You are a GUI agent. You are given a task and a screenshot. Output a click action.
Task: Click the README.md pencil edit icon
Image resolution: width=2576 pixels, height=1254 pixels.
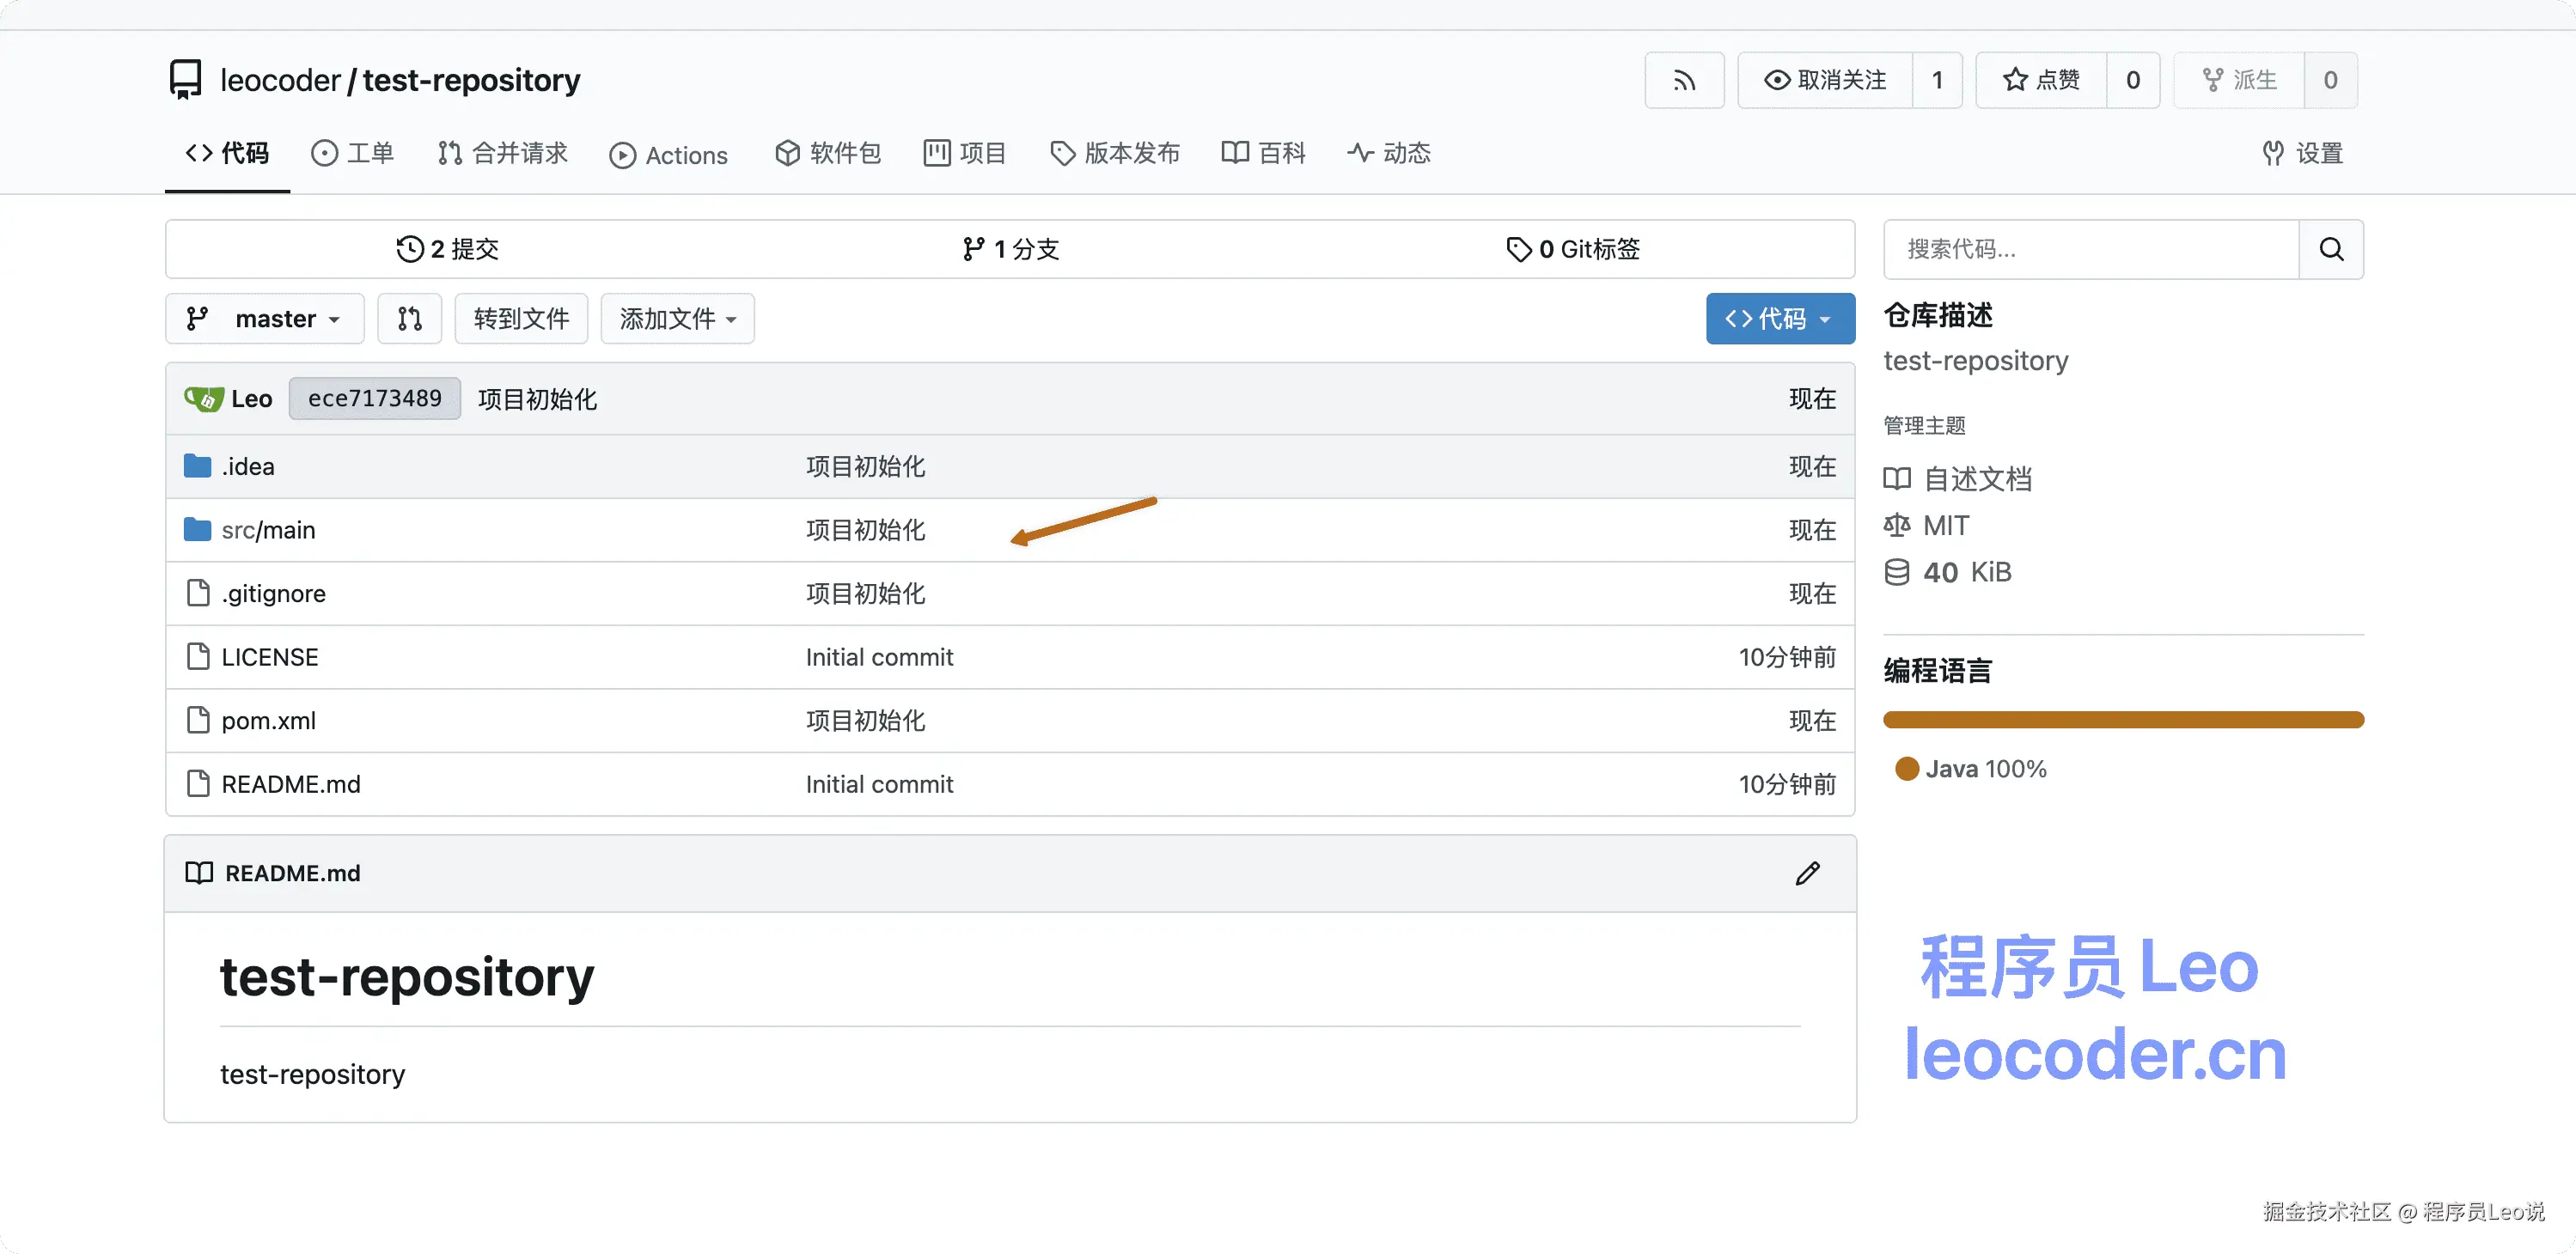(1807, 873)
